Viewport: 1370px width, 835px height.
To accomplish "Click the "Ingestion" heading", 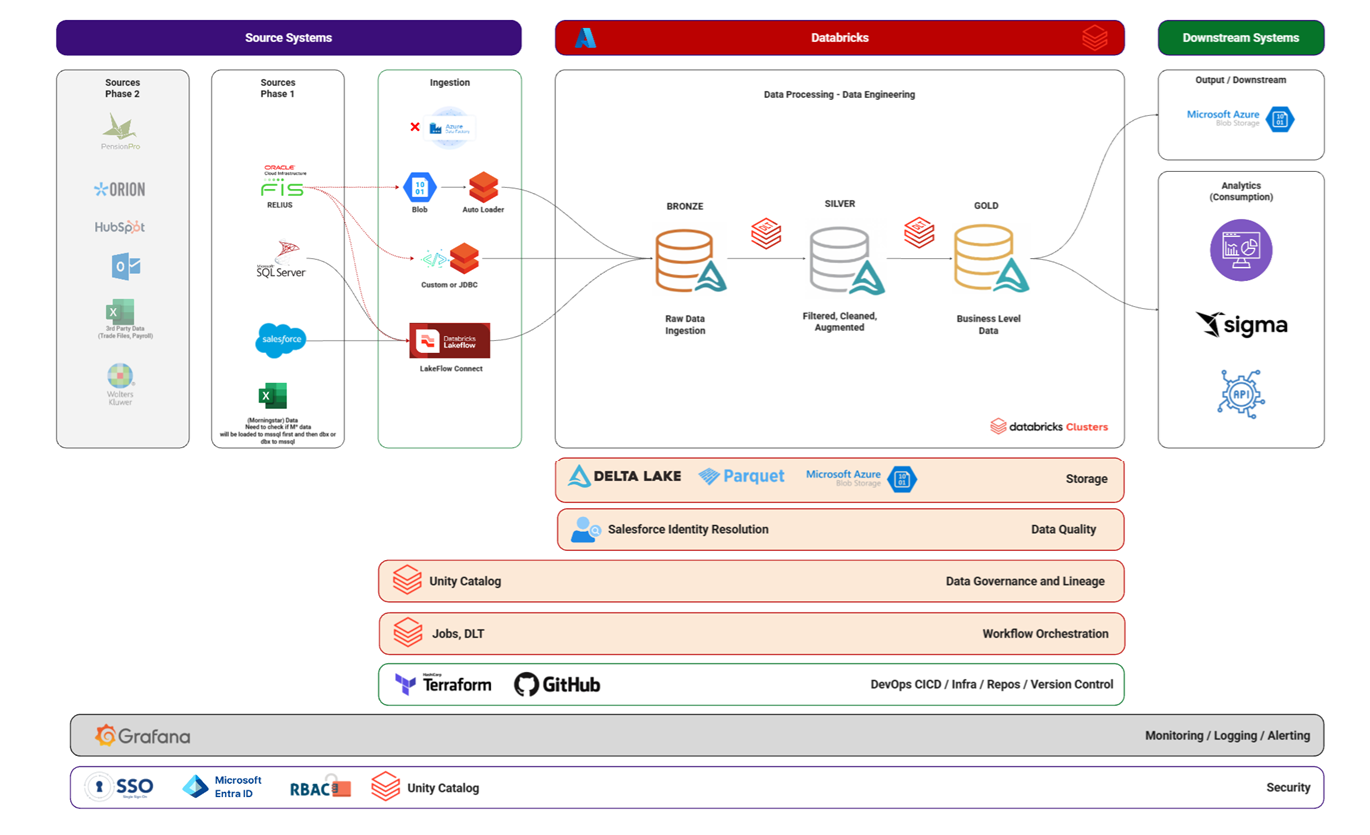I will pos(450,83).
